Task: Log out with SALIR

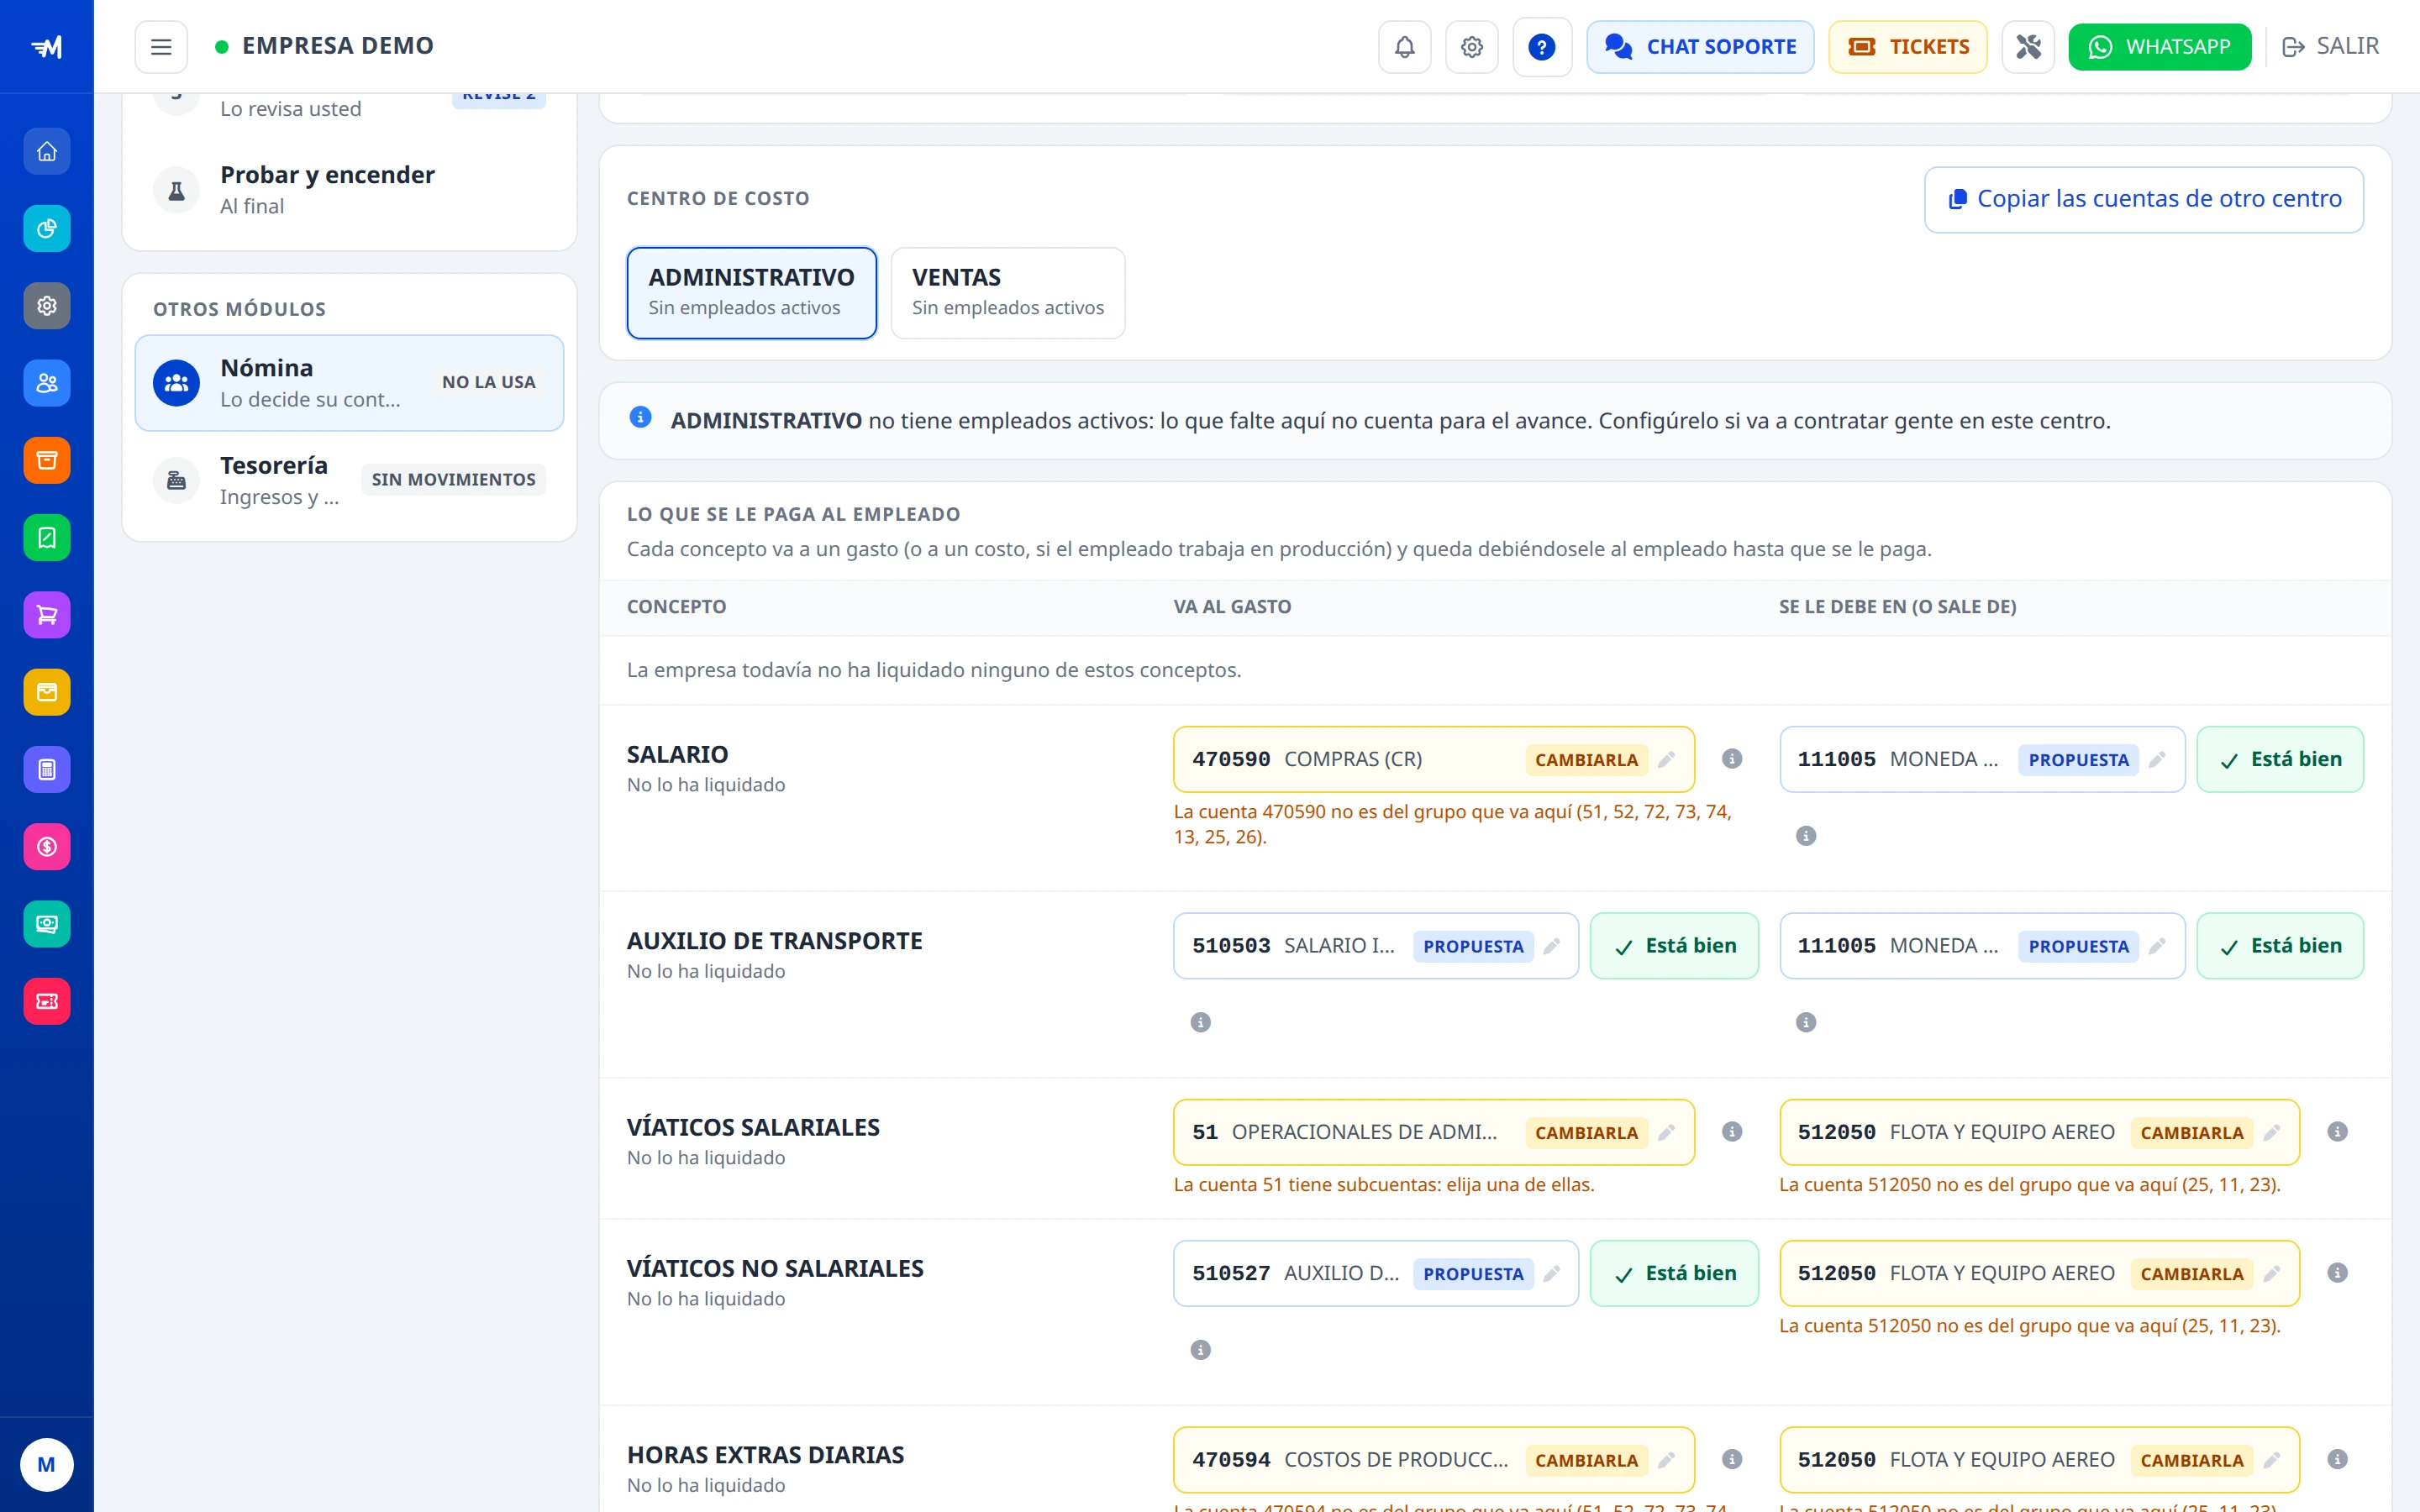Action: pyautogui.click(x=2330, y=47)
